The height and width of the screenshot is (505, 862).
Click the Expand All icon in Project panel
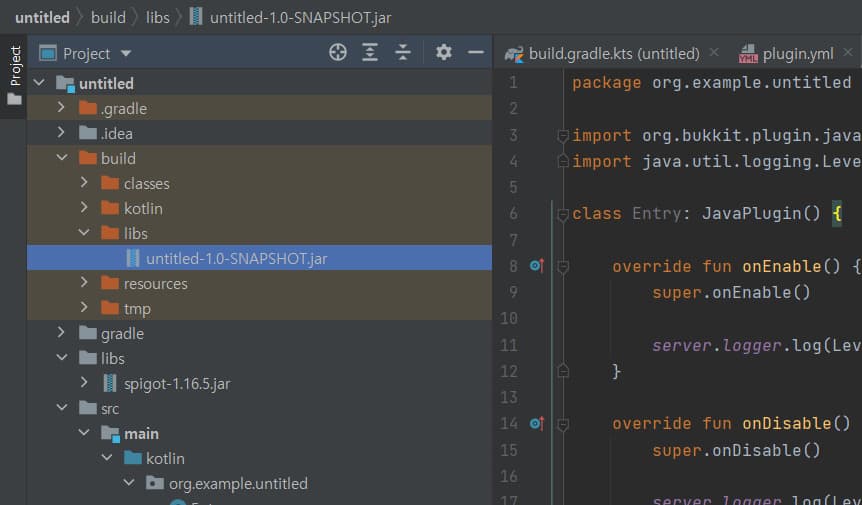click(370, 53)
